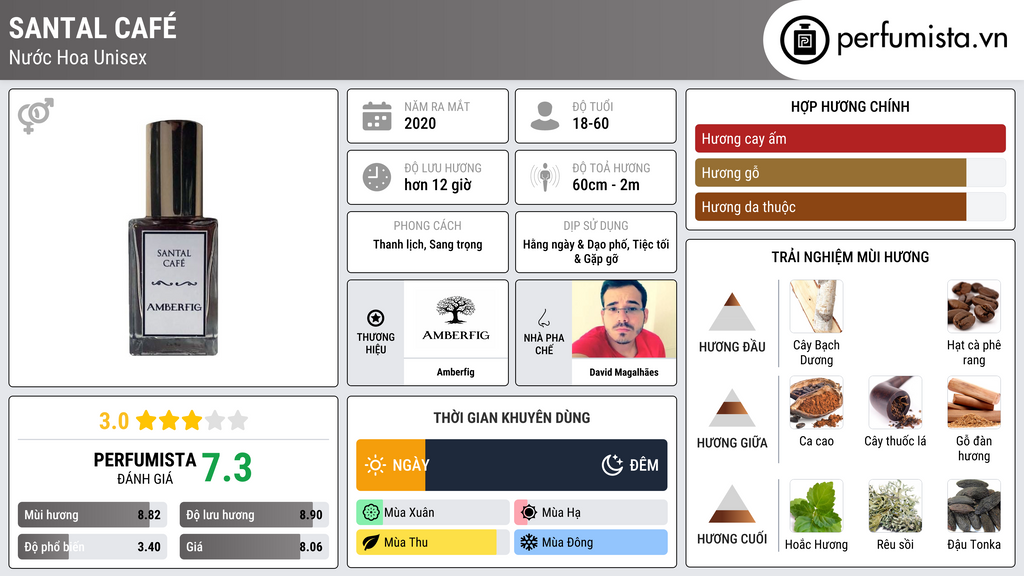
Task: Click the David Magalhães name caption
Action: click(x=624, y=372)
